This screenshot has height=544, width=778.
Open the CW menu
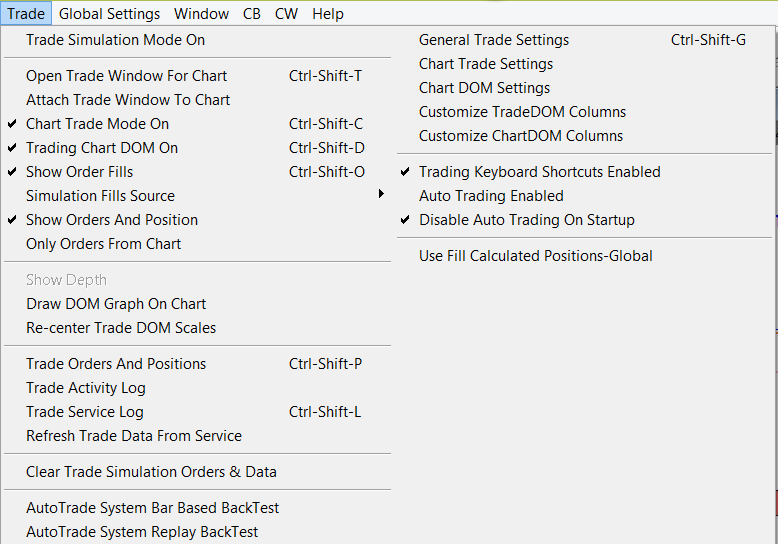point(286,14)
